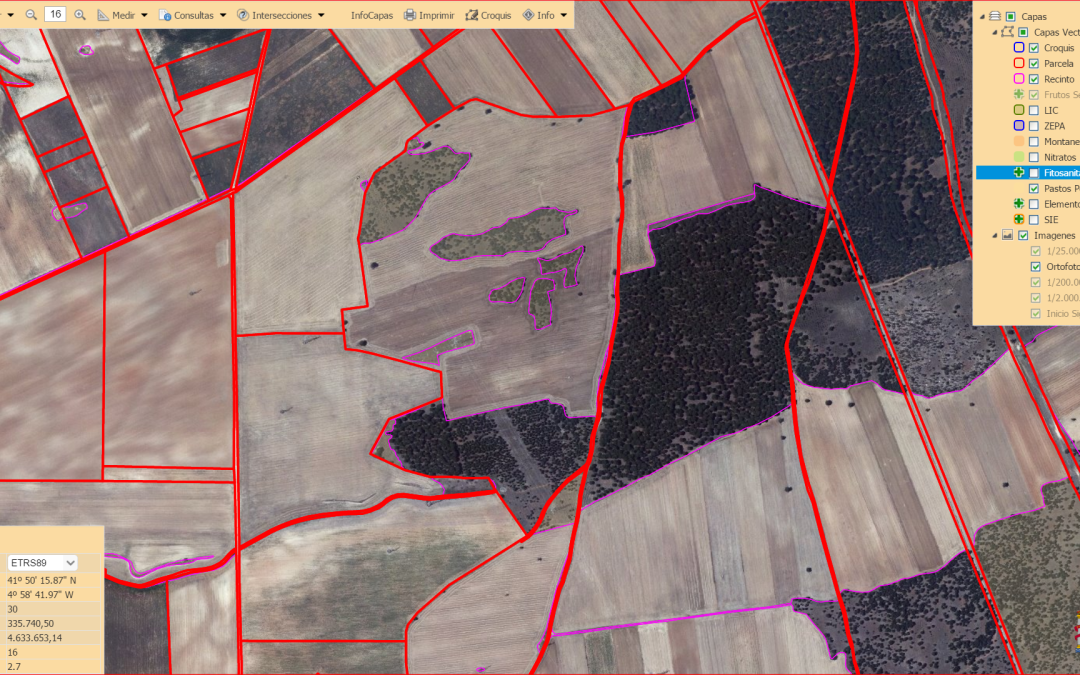Enable the ZEPA layer checkbox

point(1034,126)
